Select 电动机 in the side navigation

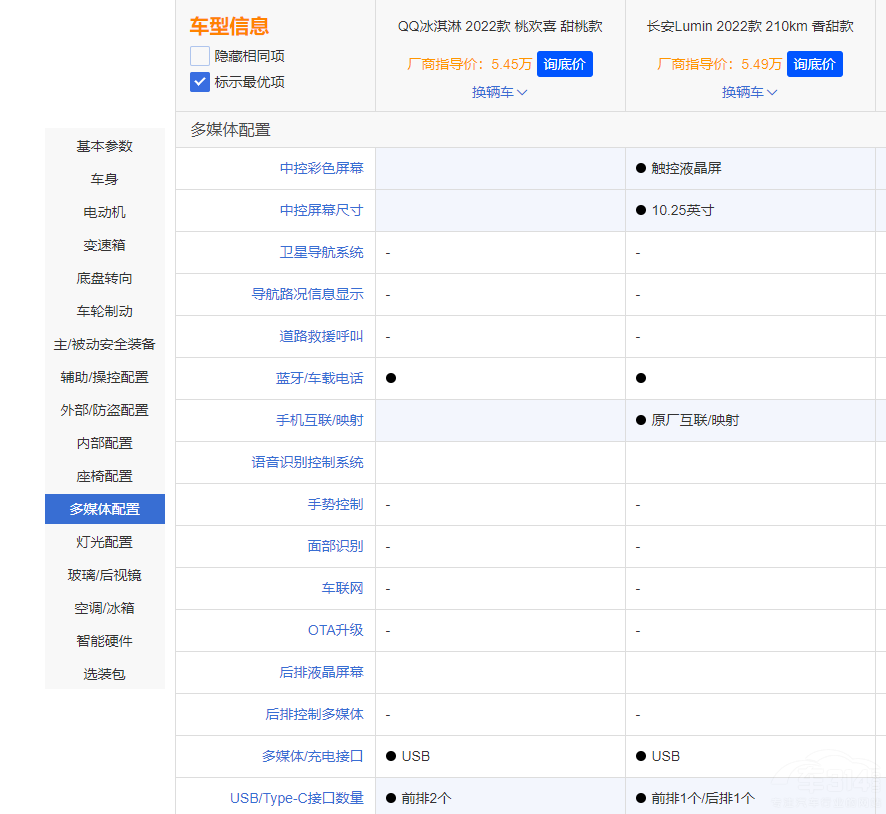(105, 212)
